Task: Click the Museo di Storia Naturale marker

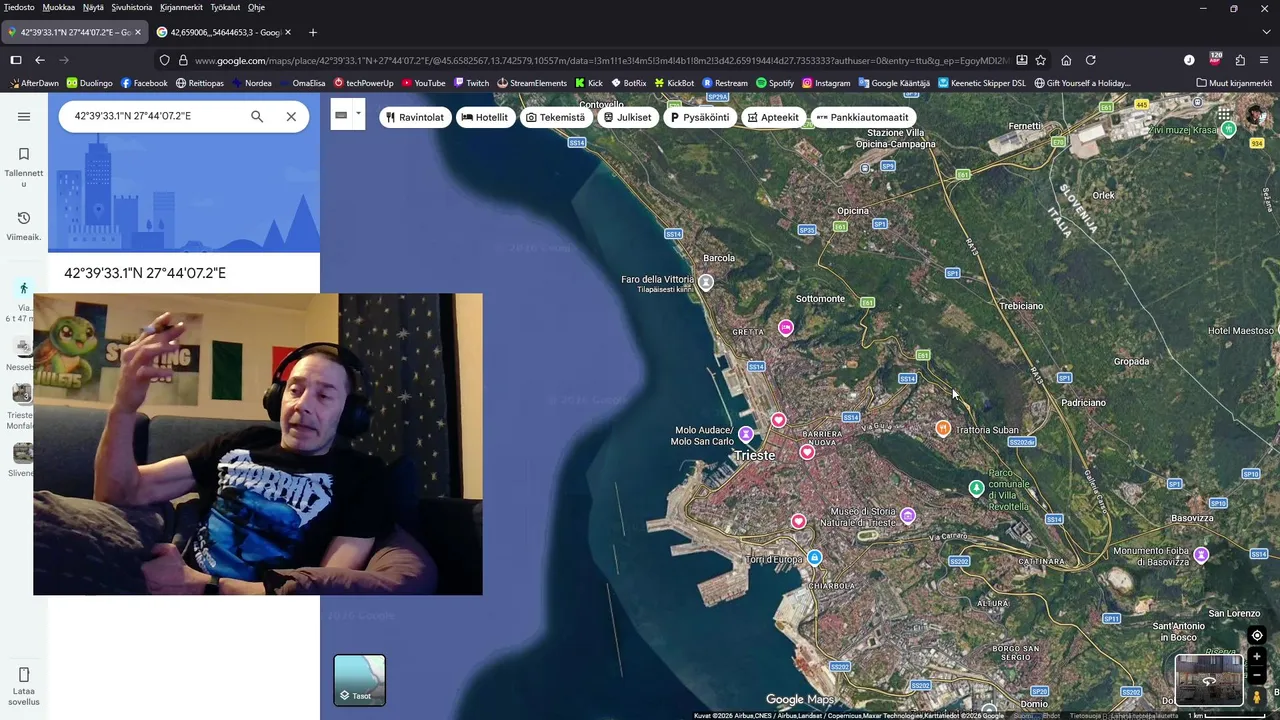Action: pyautogui.click(x=907, y=516)
